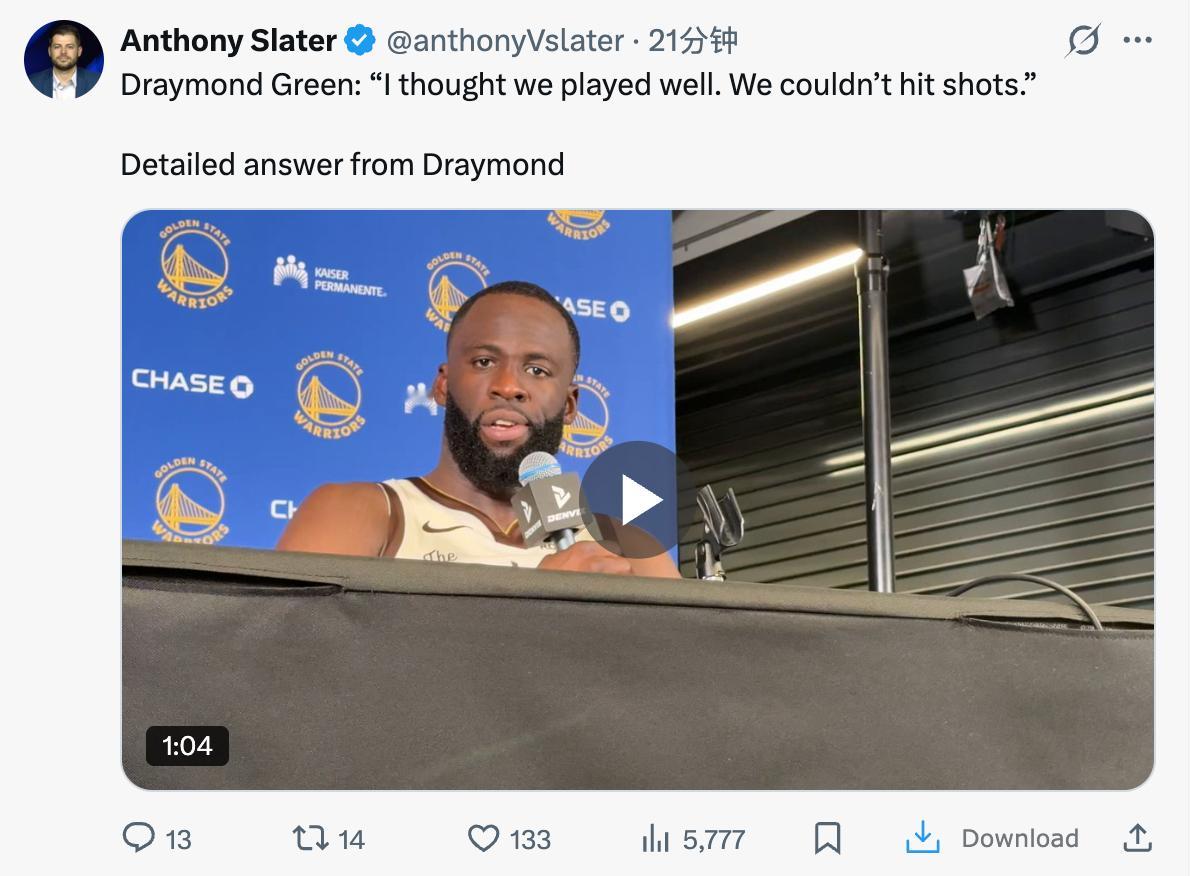
Task: Click the 5,777 views count
Action: (714, 839)
